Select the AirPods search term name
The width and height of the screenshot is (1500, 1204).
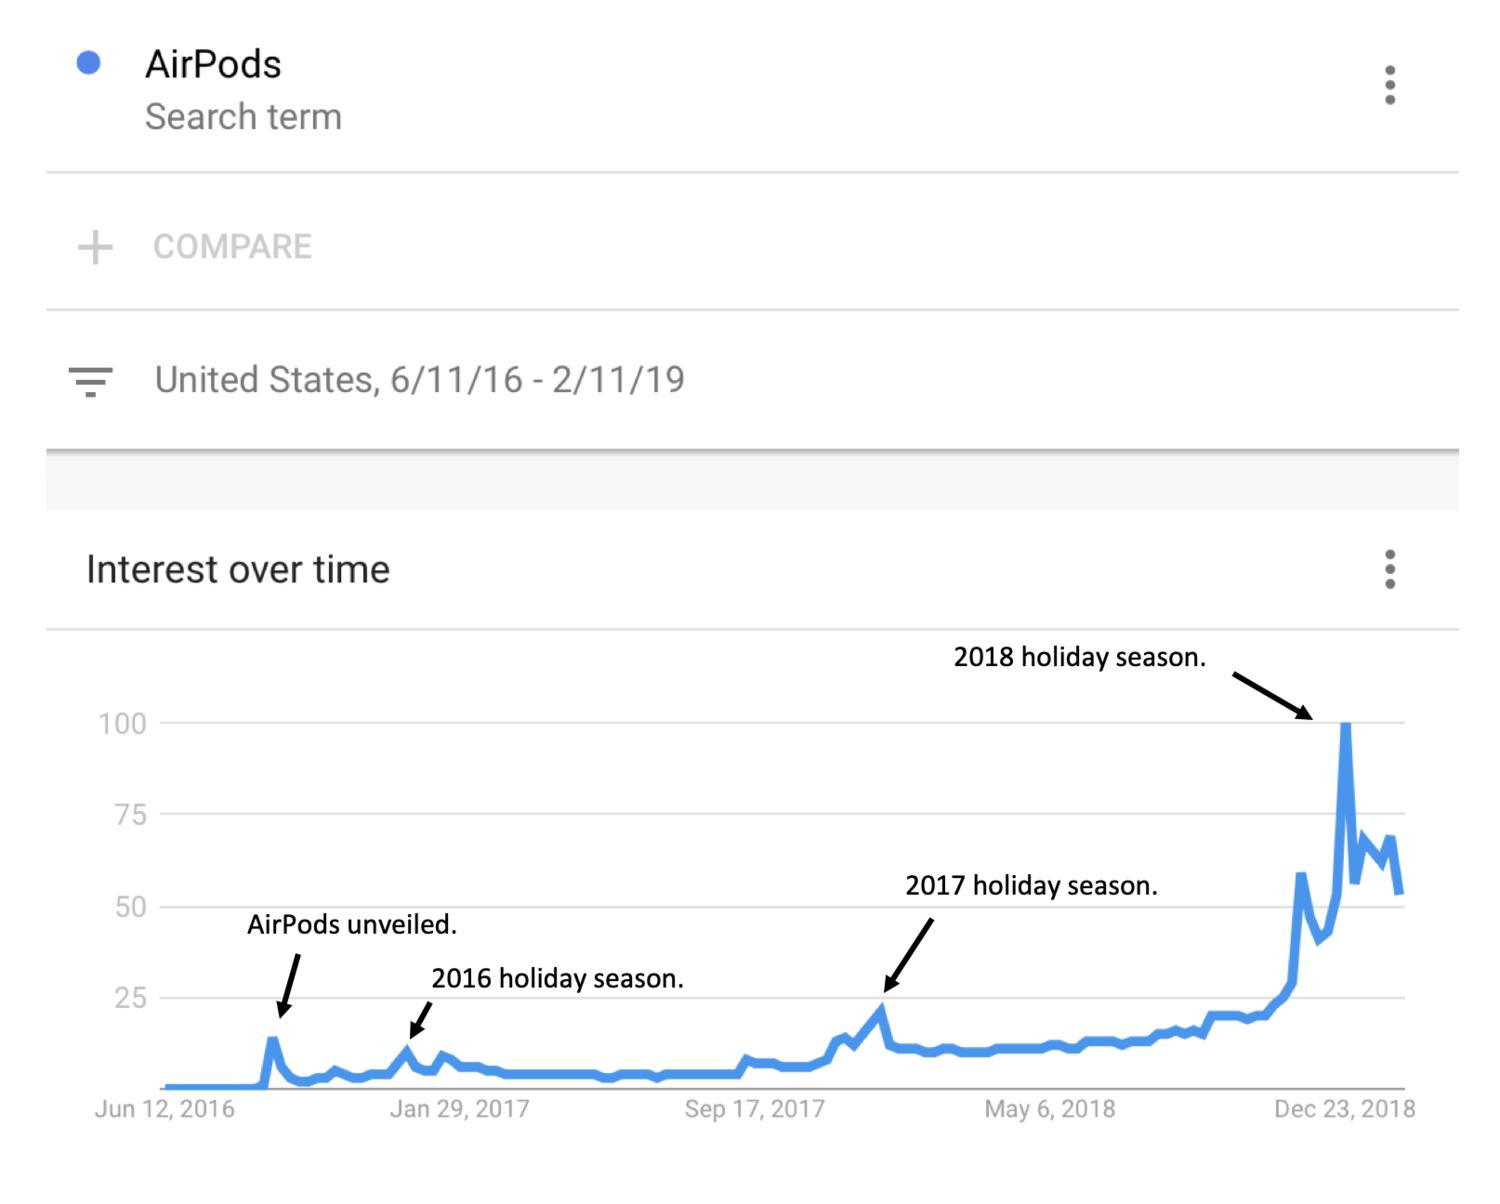[x=213, y=64]
